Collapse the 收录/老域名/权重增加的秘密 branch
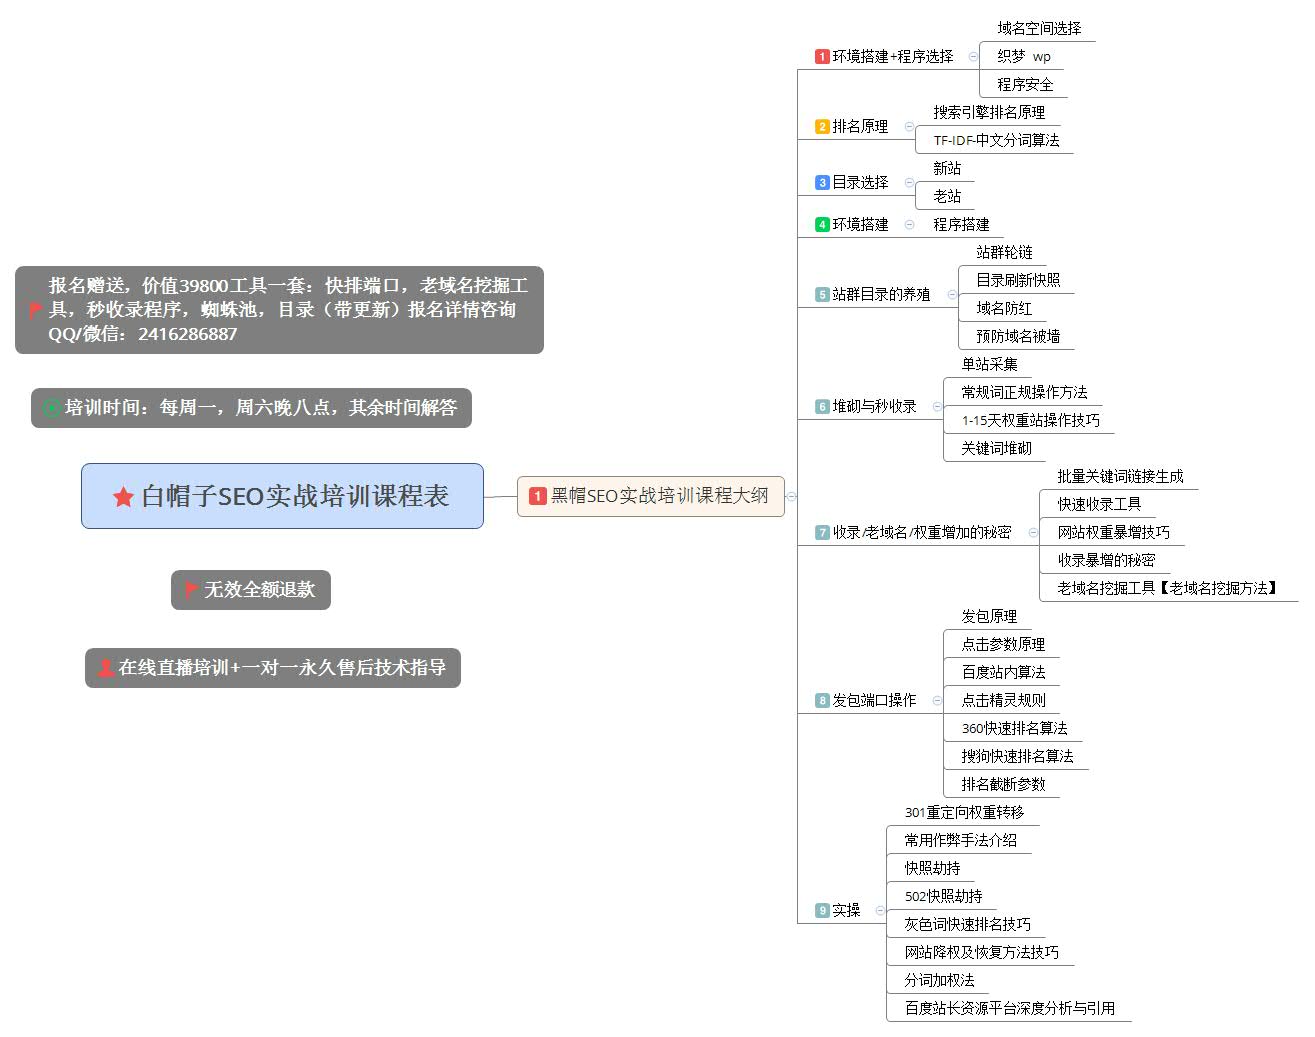 click(x=1032, y=533)
